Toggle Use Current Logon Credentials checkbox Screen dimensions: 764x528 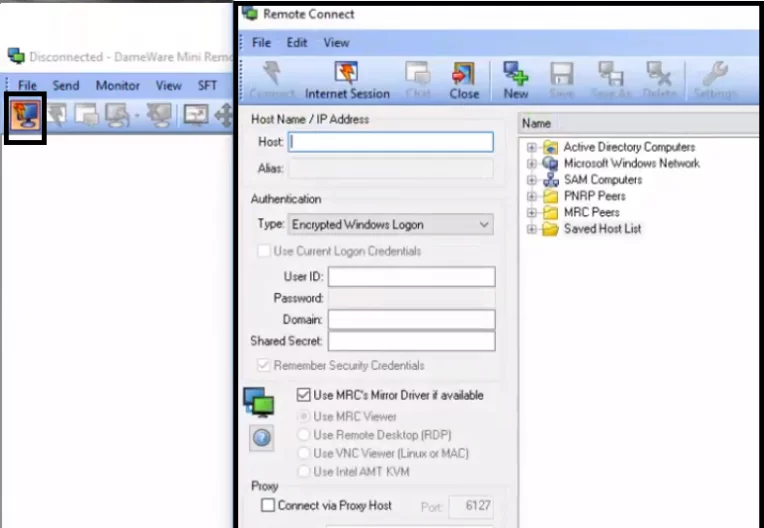tap(264, 251)
